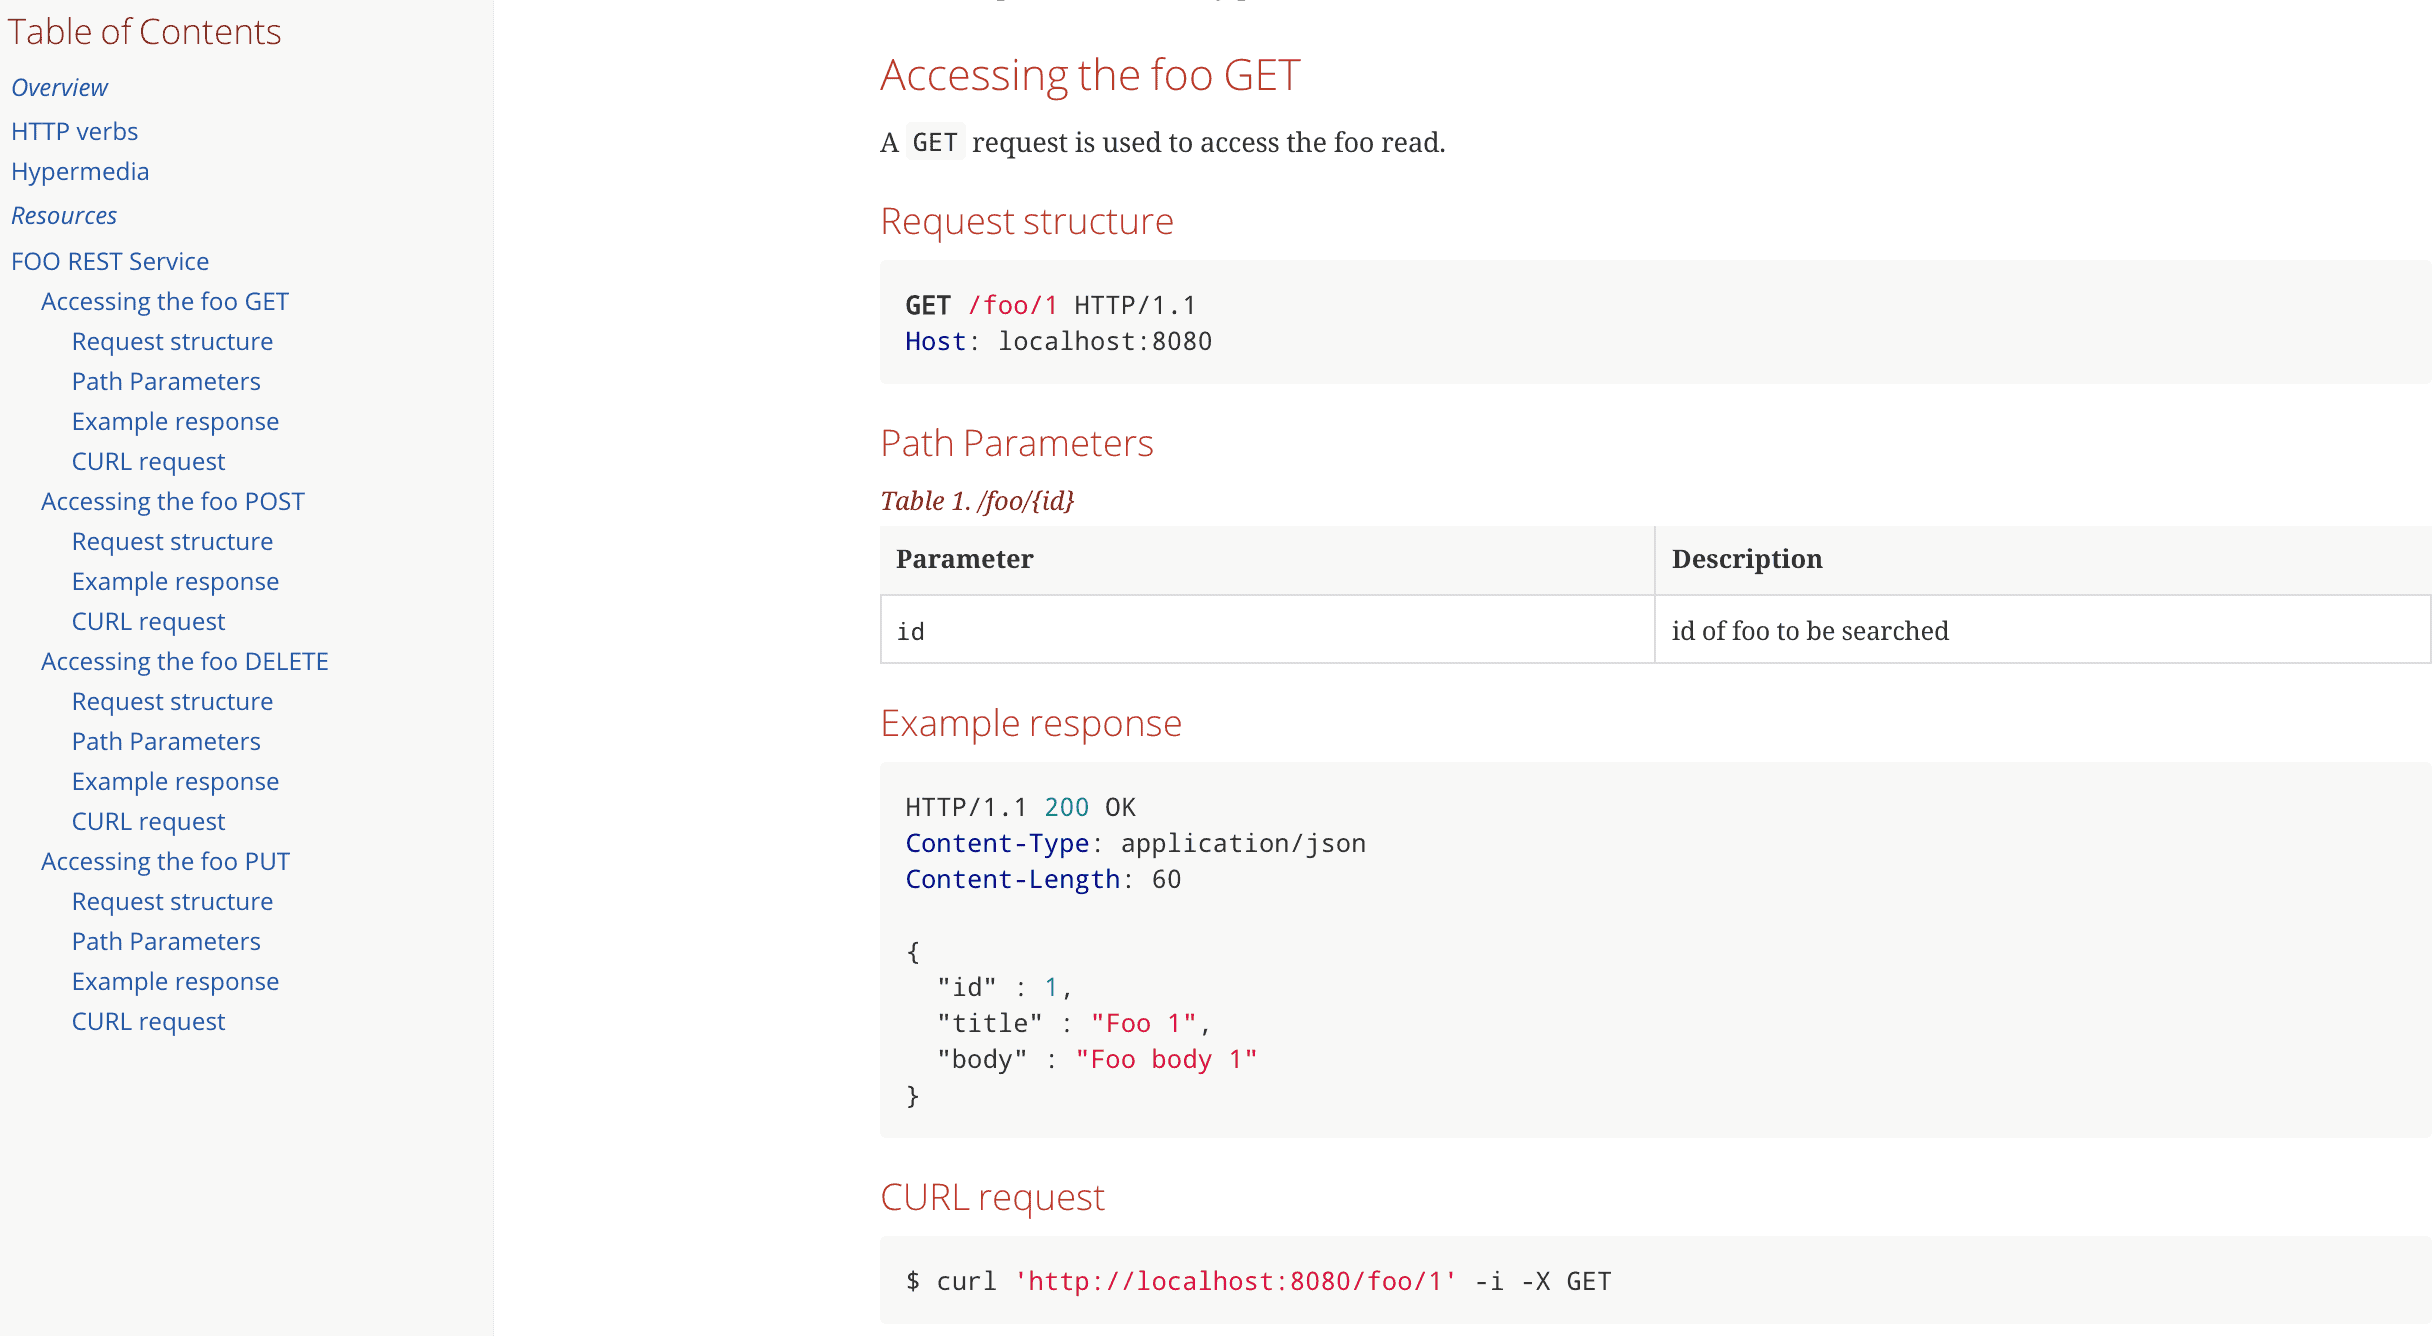This screenshot has width=2436, height=1336.
Task: Open the Resources section
Action: pos(63,215)
